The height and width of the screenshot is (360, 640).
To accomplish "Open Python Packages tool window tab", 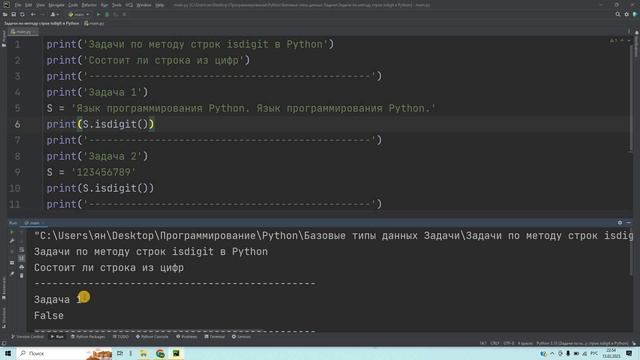I will tap(88, 337).
